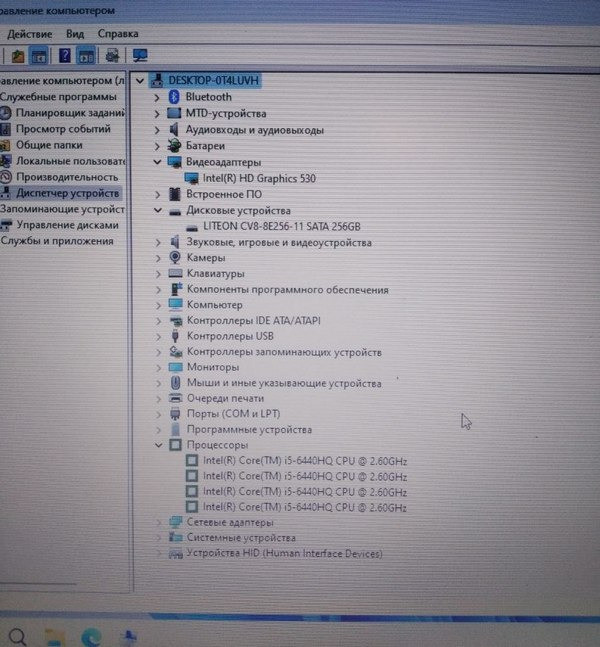Click the Клавиатуры keyboard icon
The image size is (600, 647).
(x=175, y=273)
